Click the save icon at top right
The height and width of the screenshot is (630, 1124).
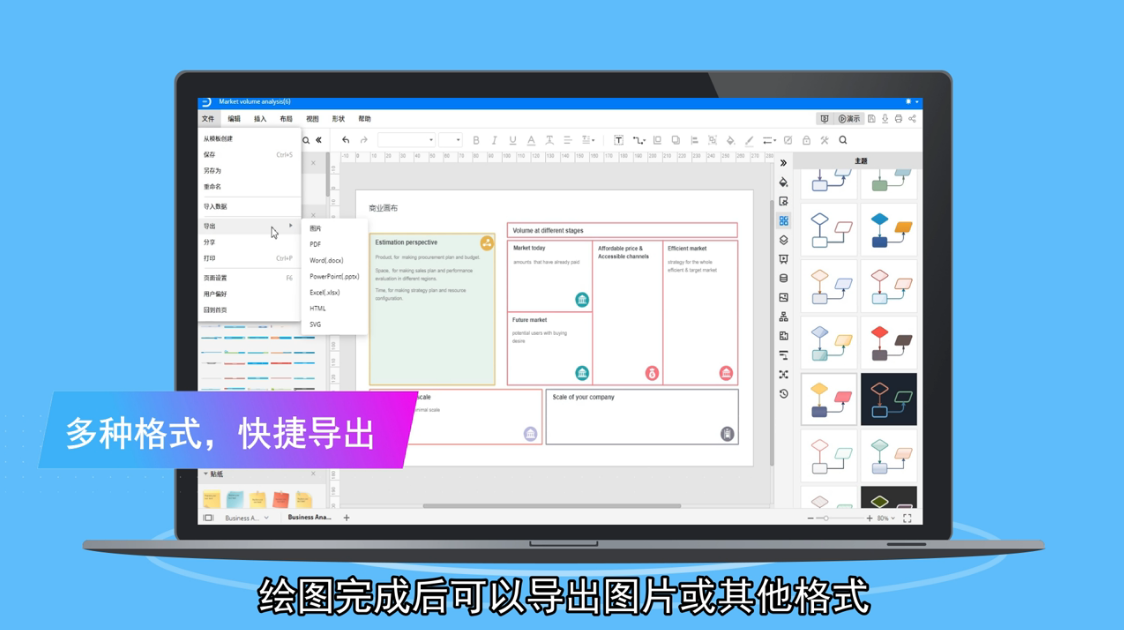coord(872,119)
